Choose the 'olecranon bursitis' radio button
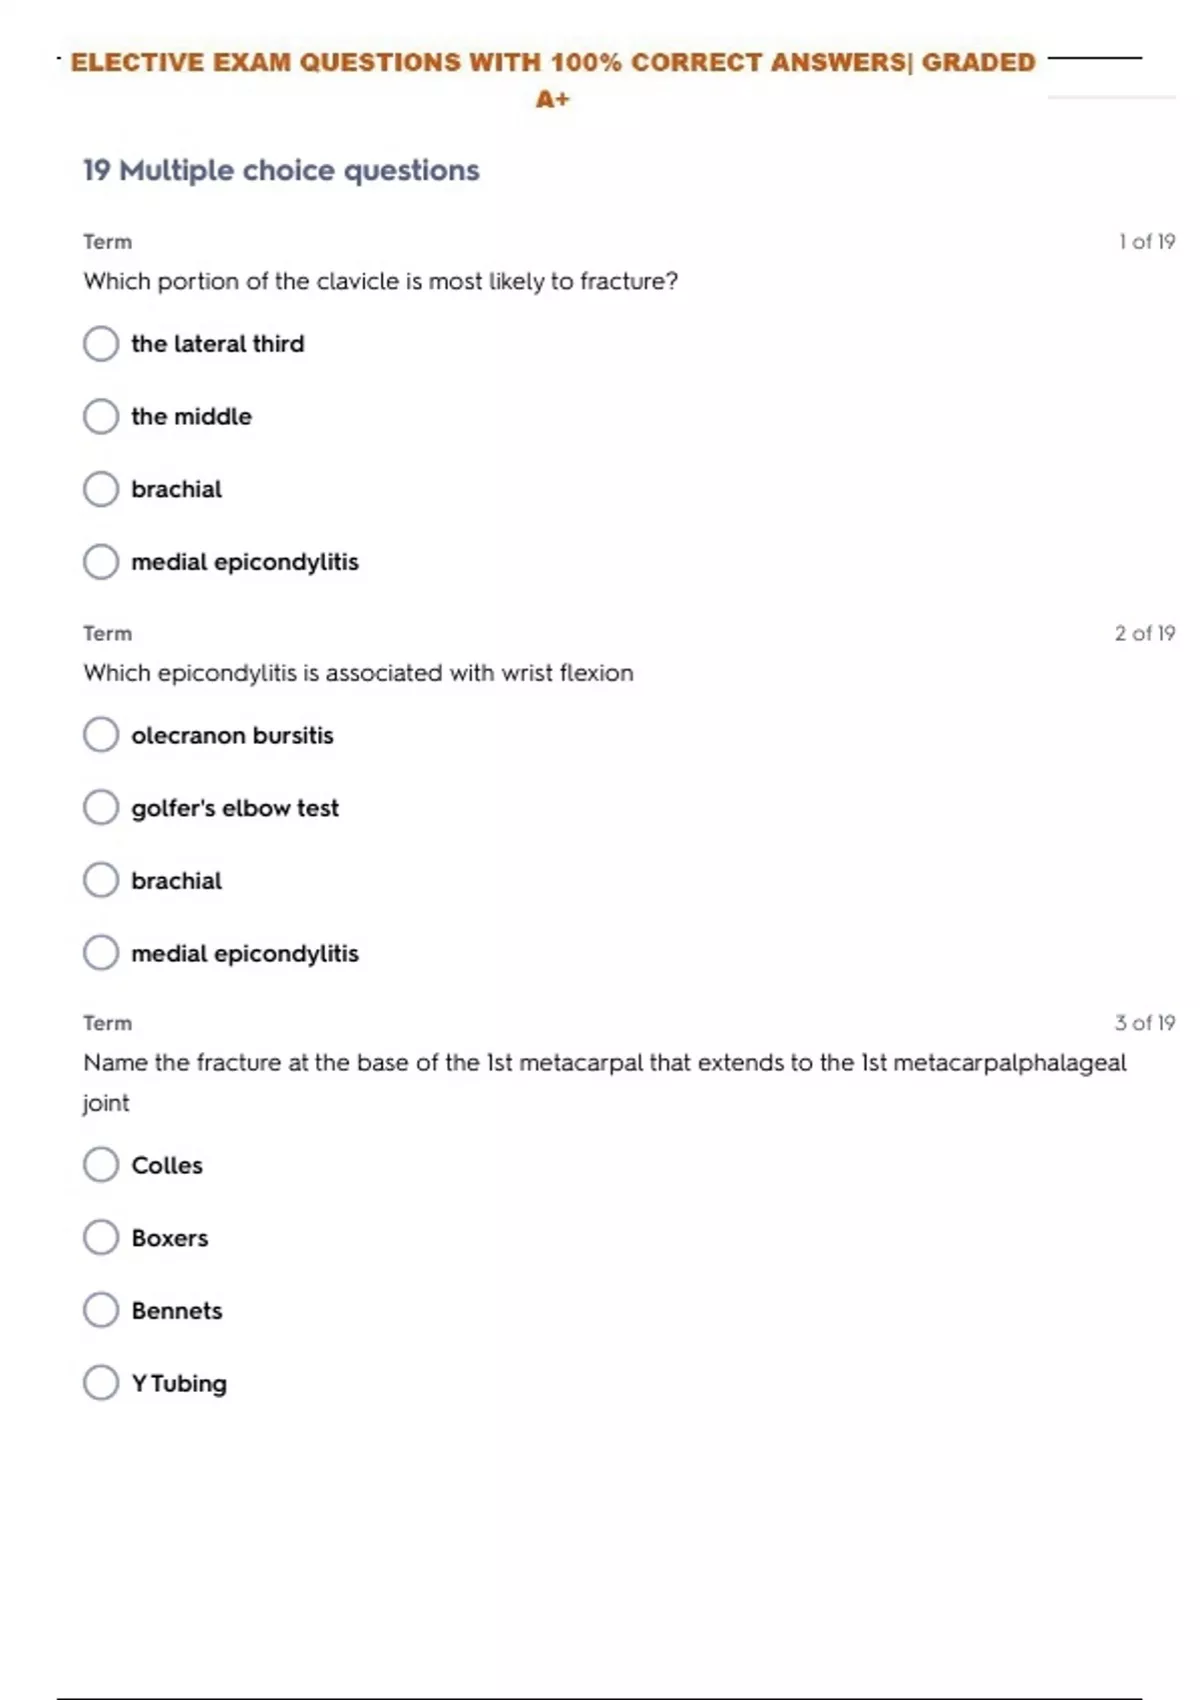This screenshot has width=1200, height=1700. tap(101, 735)
